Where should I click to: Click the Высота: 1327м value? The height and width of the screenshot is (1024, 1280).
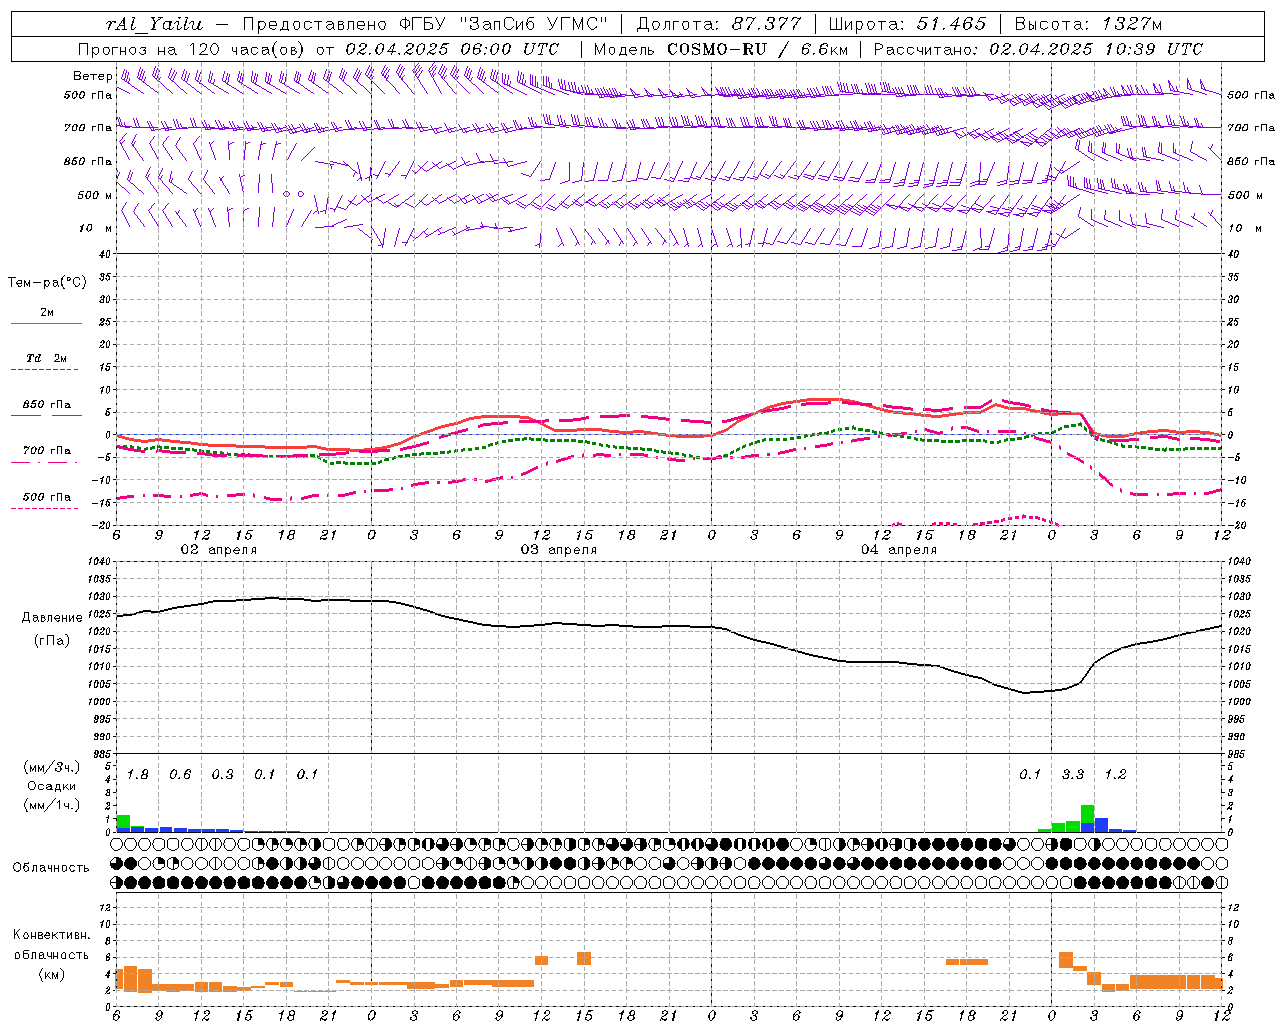(x=1088, y=24)
